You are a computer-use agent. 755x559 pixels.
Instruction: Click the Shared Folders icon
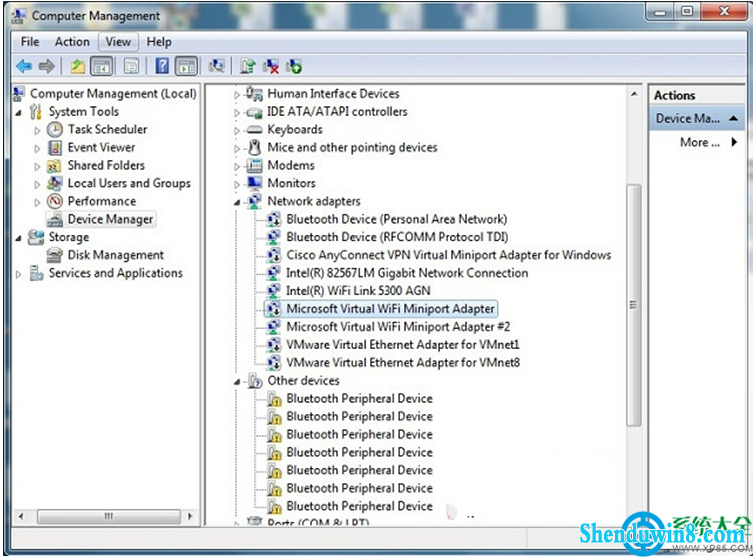[54, 166]
